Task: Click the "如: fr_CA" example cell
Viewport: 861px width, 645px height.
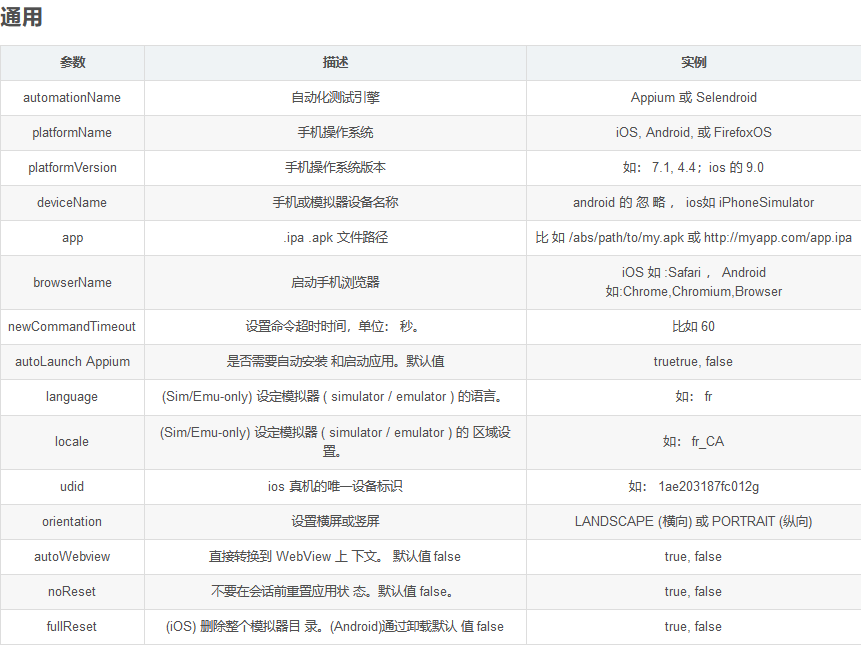Action: (694, 442)
